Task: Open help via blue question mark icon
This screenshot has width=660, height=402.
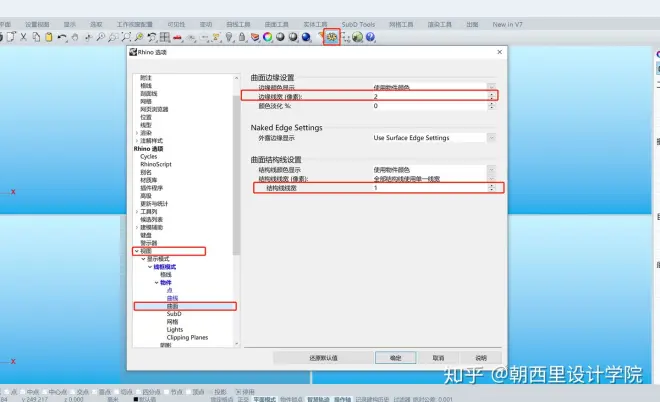Action: click(370, 37)
